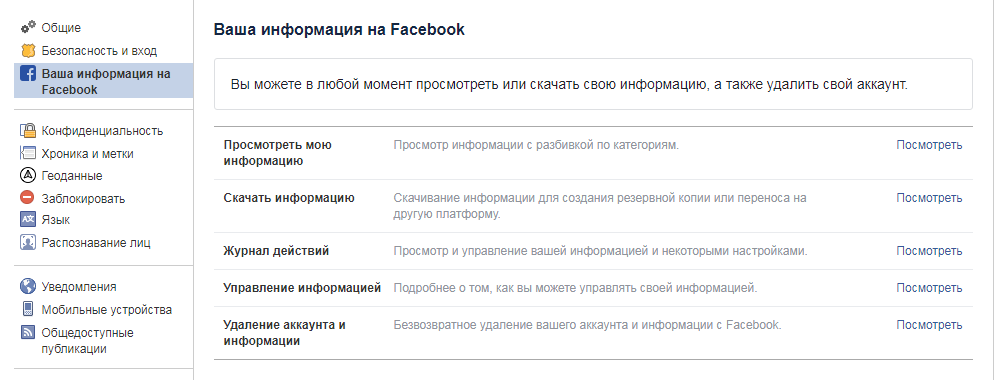Viewport: 1003px width, 380px height.
Task: Click the phone icon for Мобильные устройства
Action: 28,309
